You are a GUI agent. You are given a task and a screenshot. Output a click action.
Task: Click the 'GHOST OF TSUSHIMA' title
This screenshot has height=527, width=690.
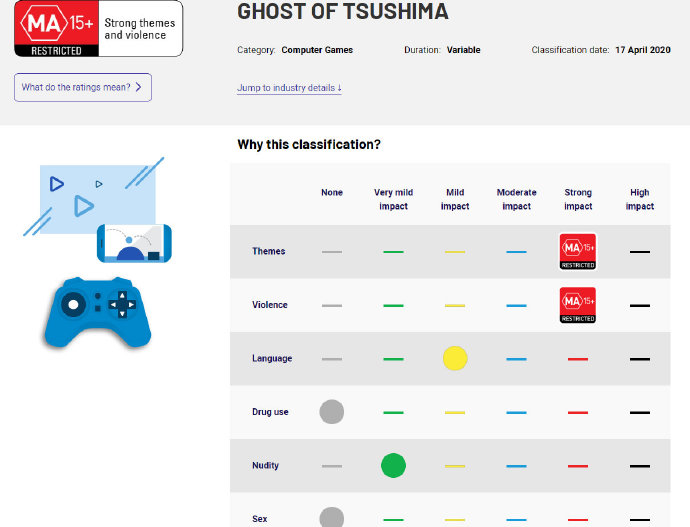pyautogui.click(x=343, y=11)
